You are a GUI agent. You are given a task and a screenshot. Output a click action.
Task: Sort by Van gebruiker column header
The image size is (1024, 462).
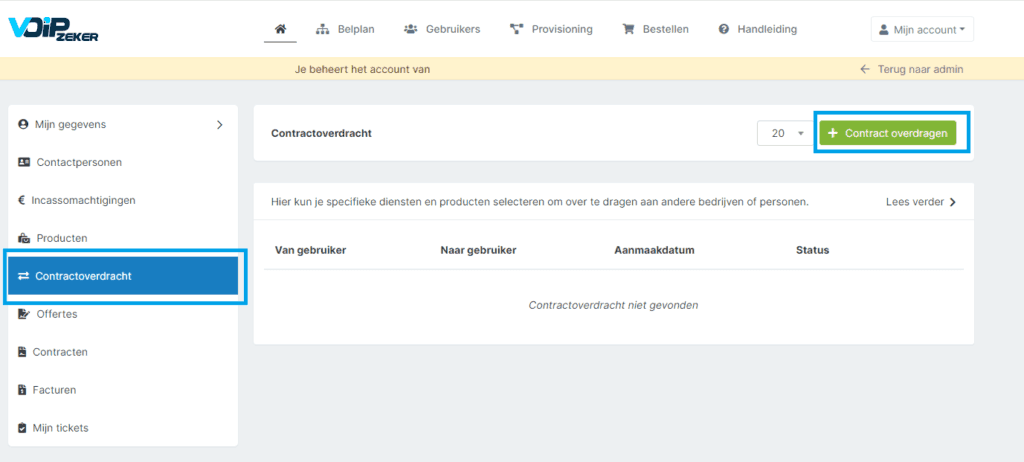click(311, 250)
